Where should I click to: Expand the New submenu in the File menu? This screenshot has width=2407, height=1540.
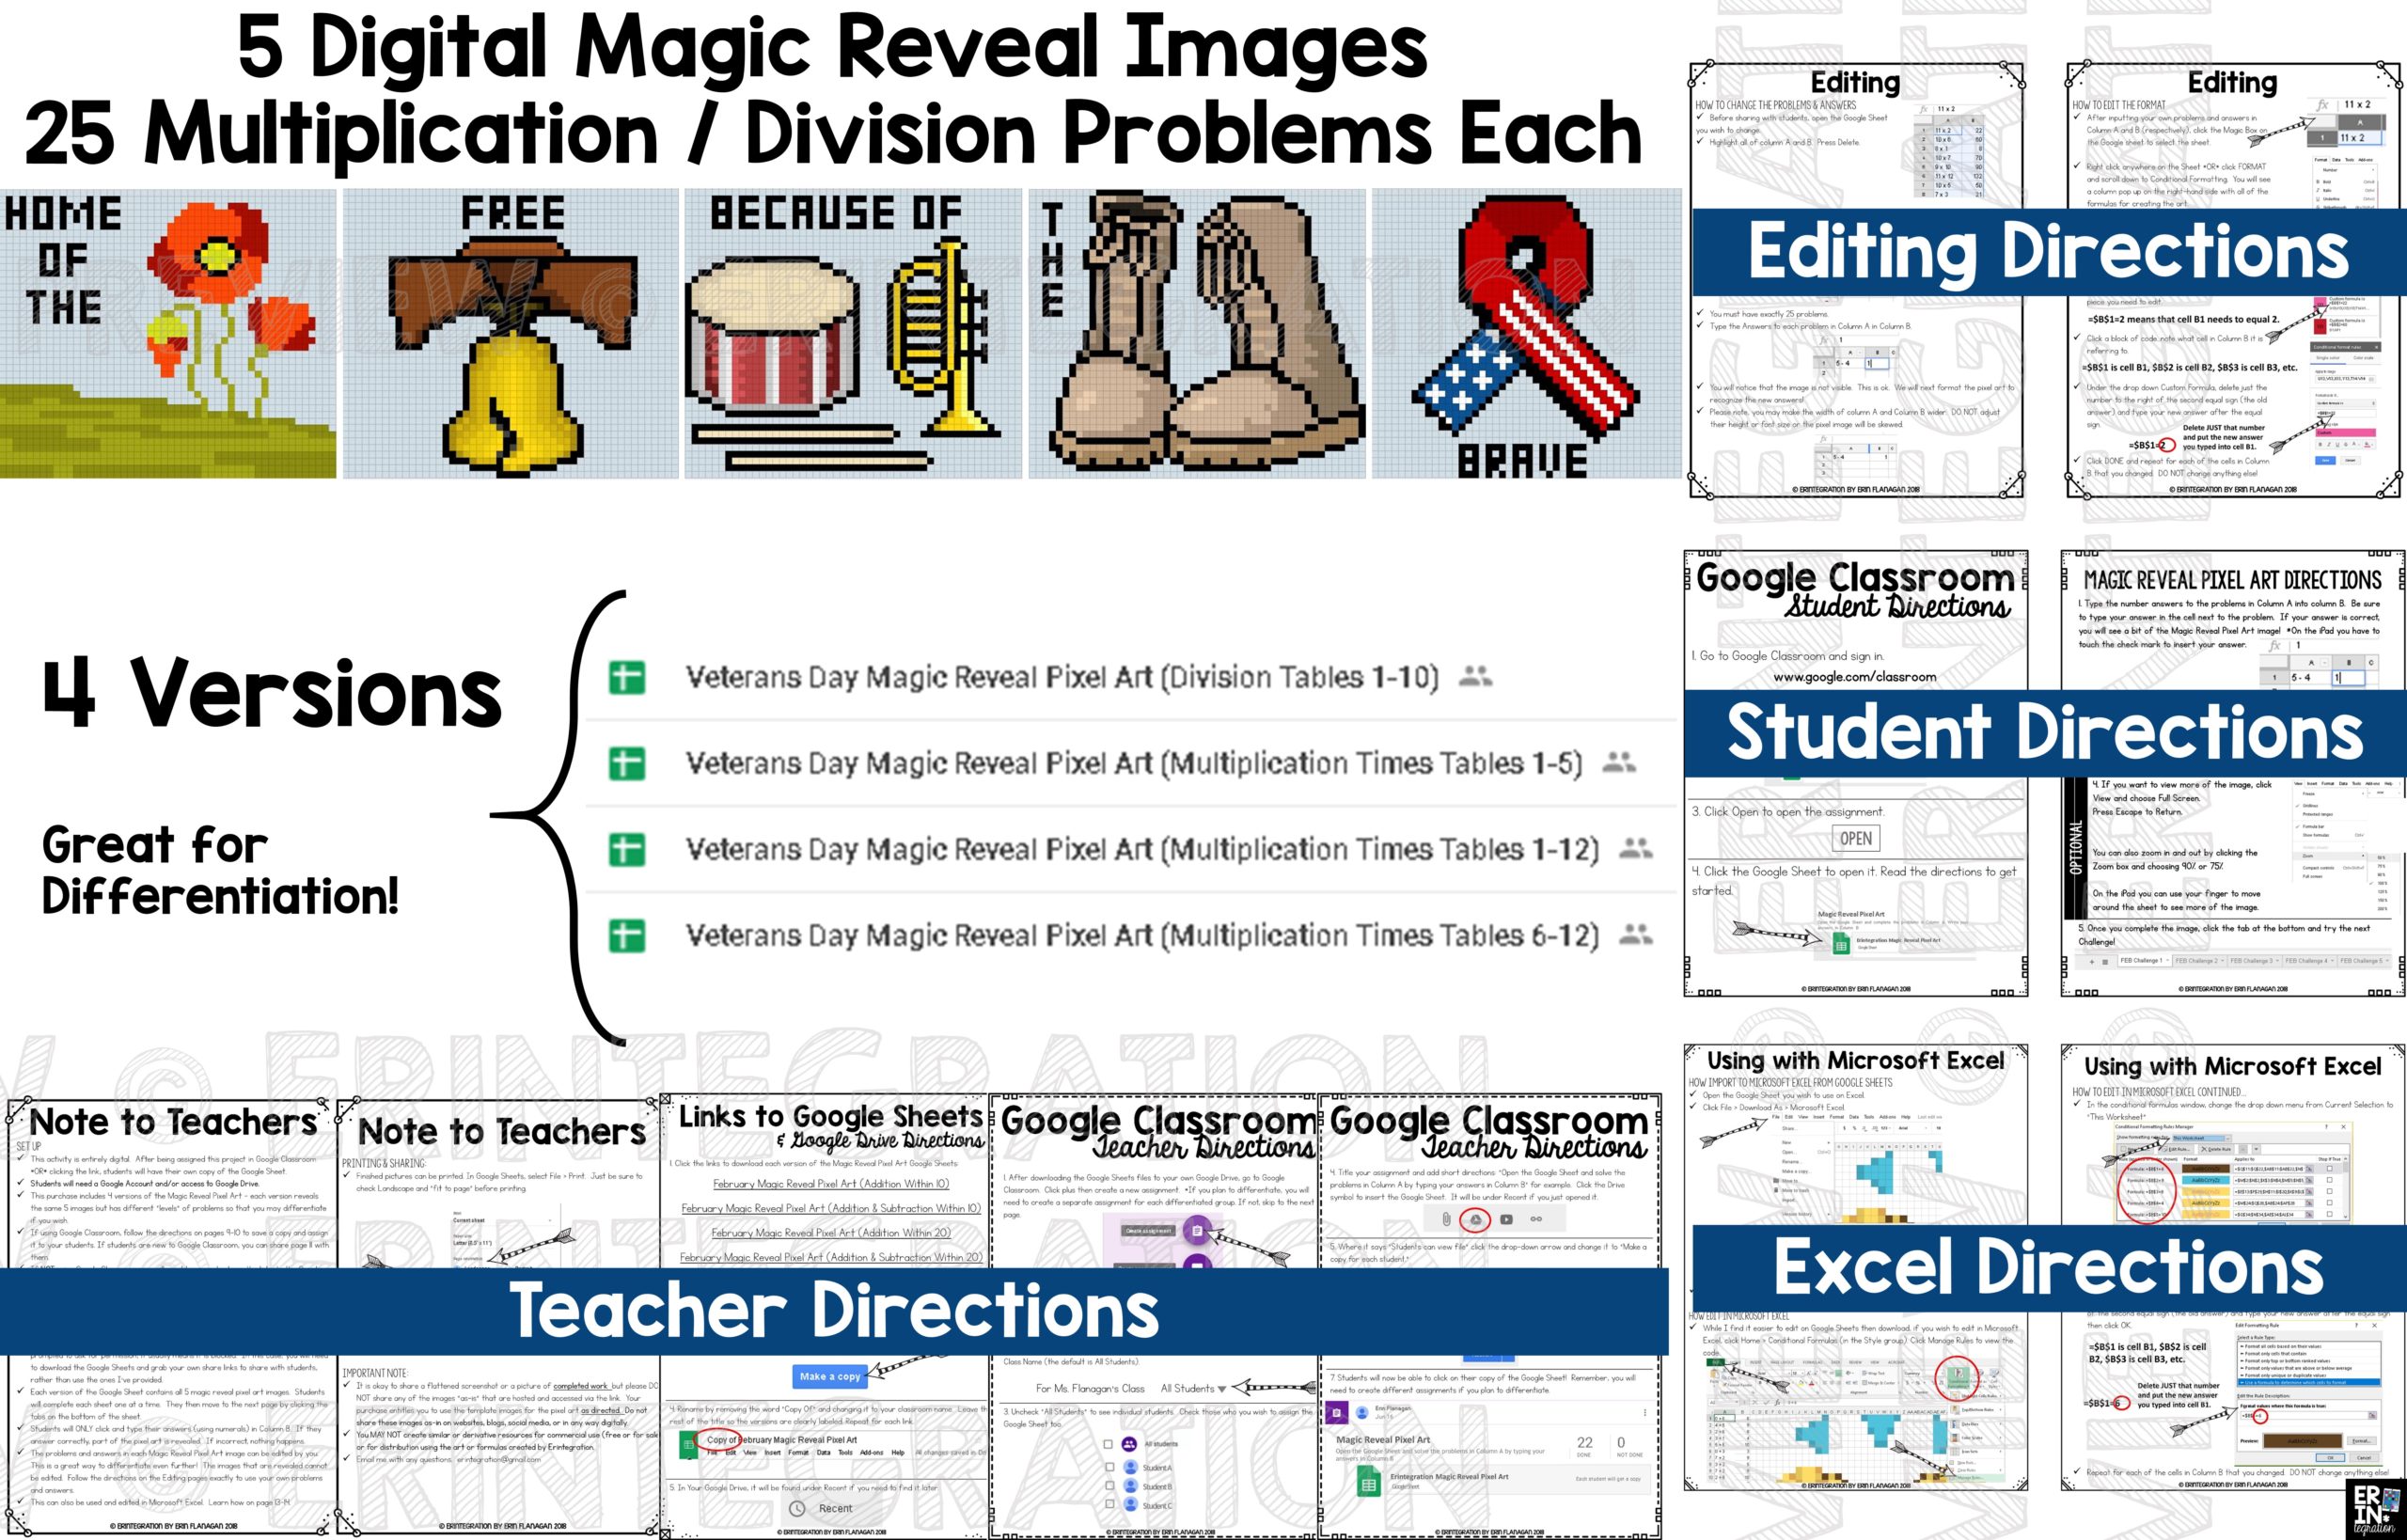[1804, 1142]
